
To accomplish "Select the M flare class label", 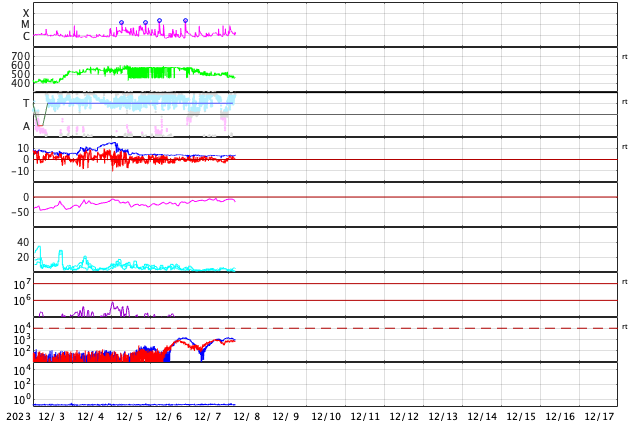I will pyautogui.click(x=25, y=25).
